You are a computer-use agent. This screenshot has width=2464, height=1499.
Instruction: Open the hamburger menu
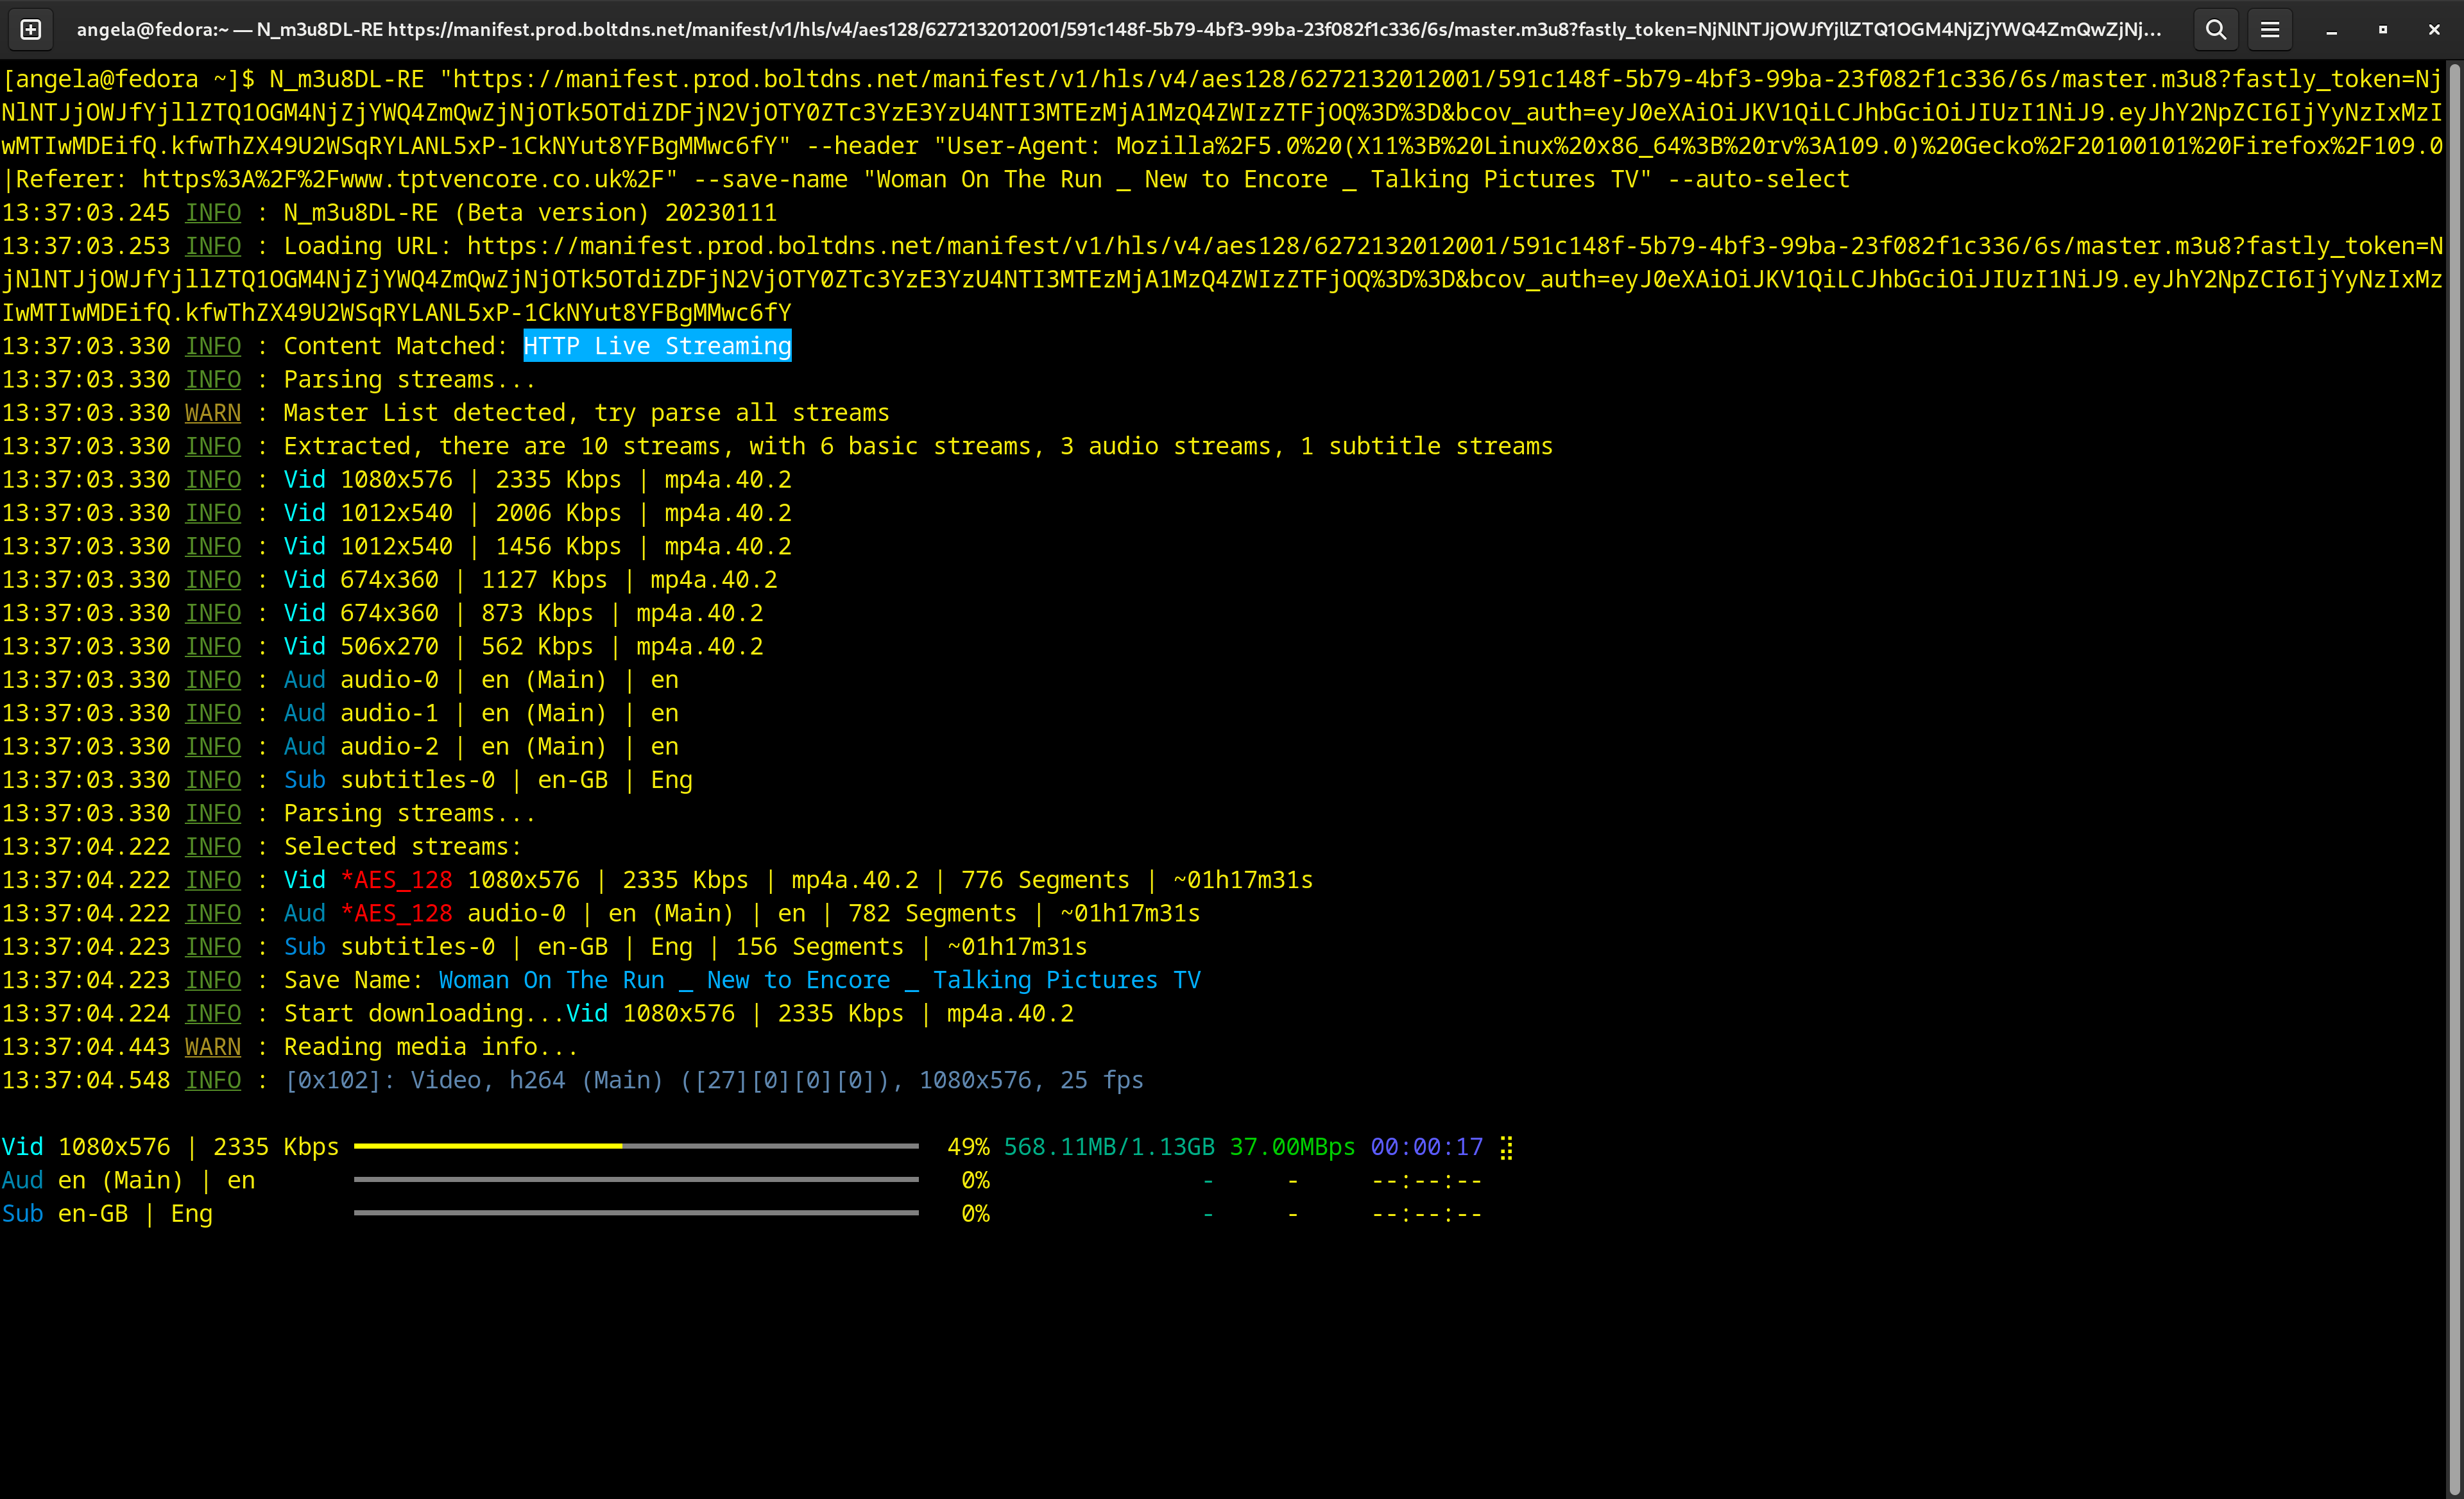point(2270,30)
